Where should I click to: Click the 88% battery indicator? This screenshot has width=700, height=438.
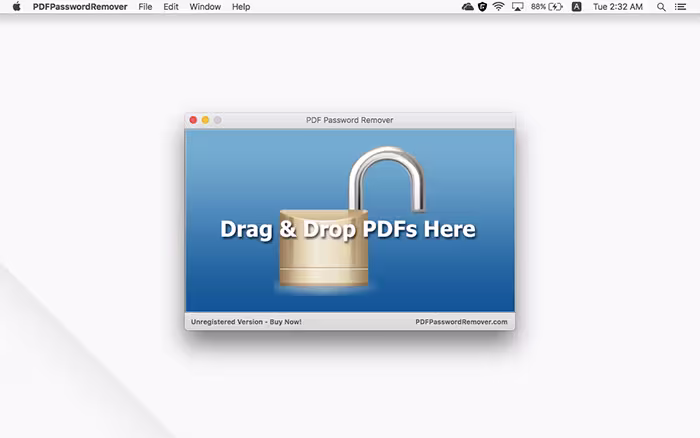(x=546, y=7)
